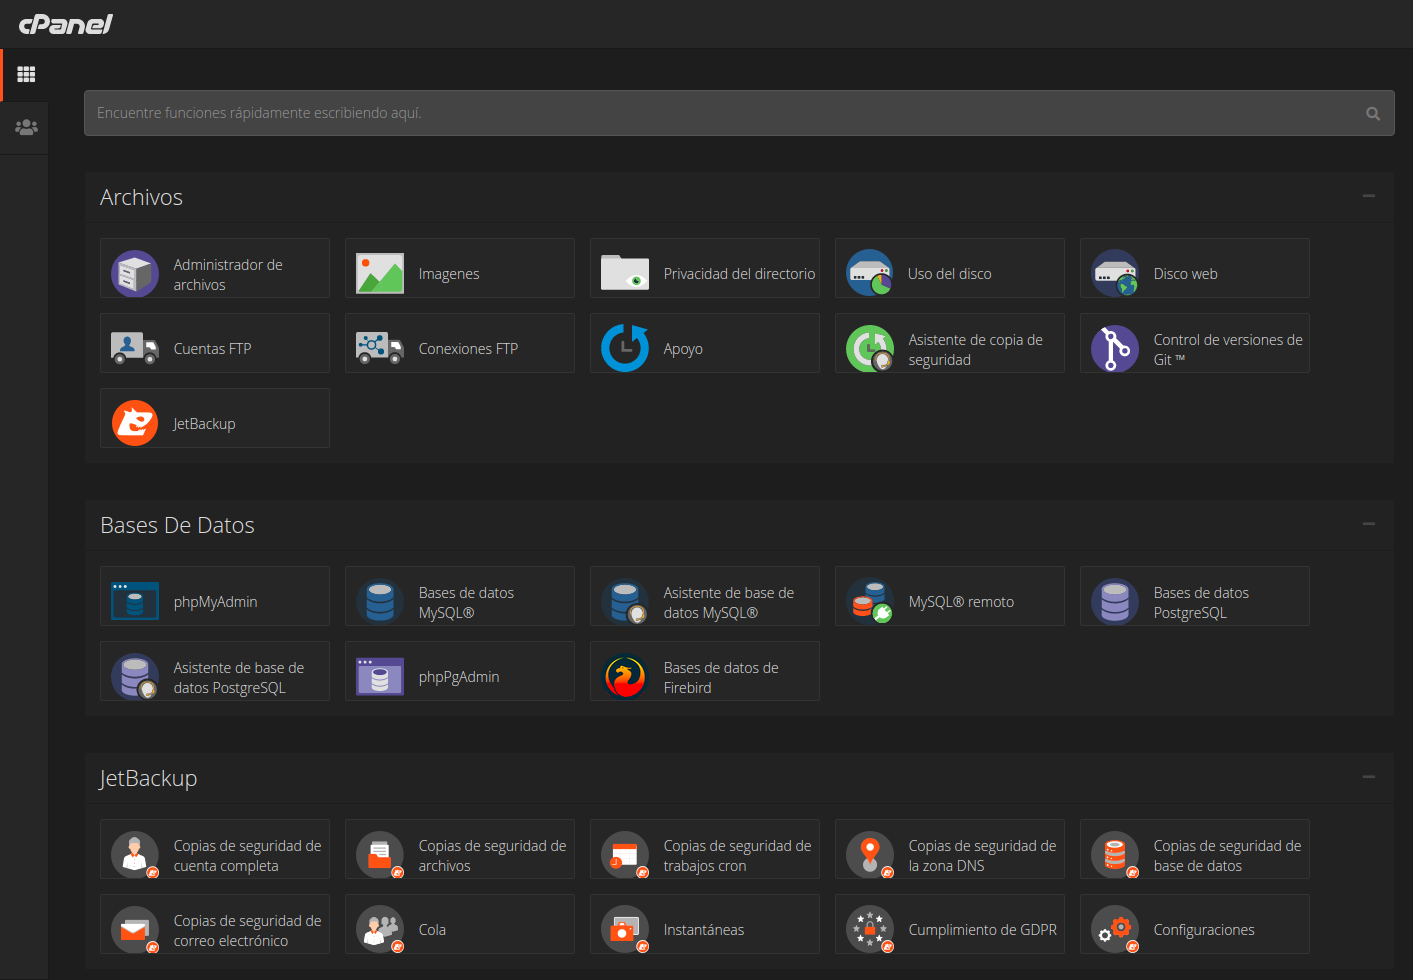The height and width of the screenshot is (980, 1413).
Task: Click the Bases De Datos section heading
Action: point(177,525)
